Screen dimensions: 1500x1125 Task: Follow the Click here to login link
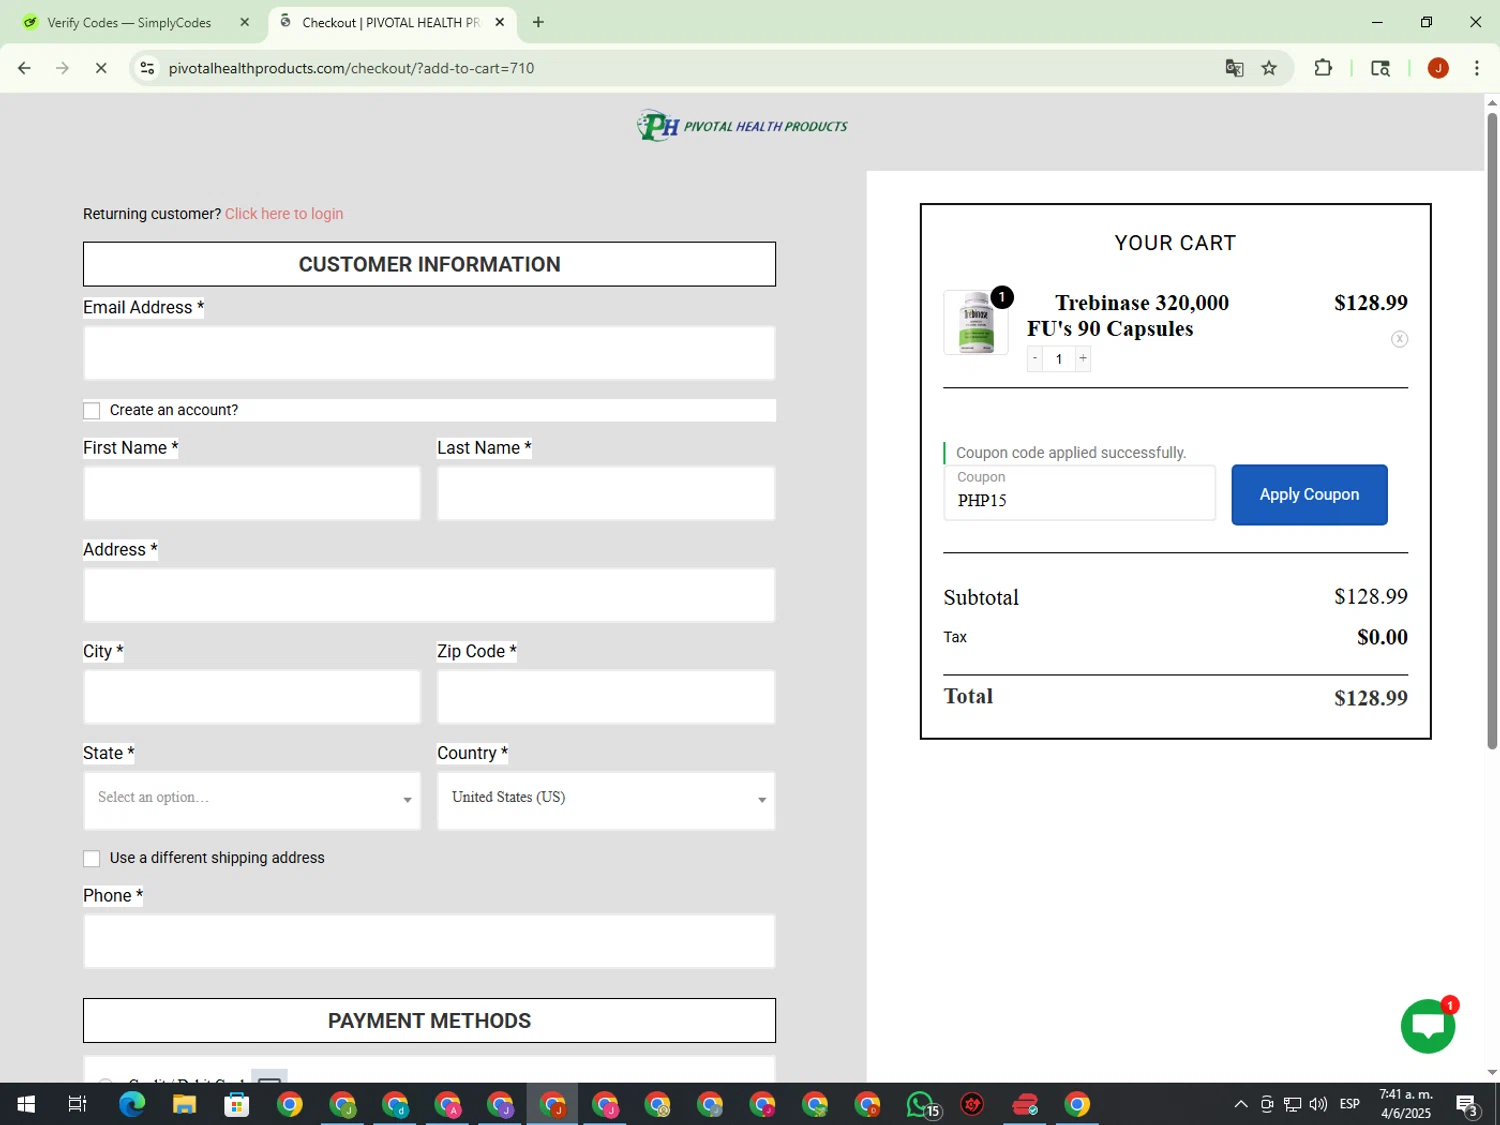pyautogui.click(x=284, y=214)
